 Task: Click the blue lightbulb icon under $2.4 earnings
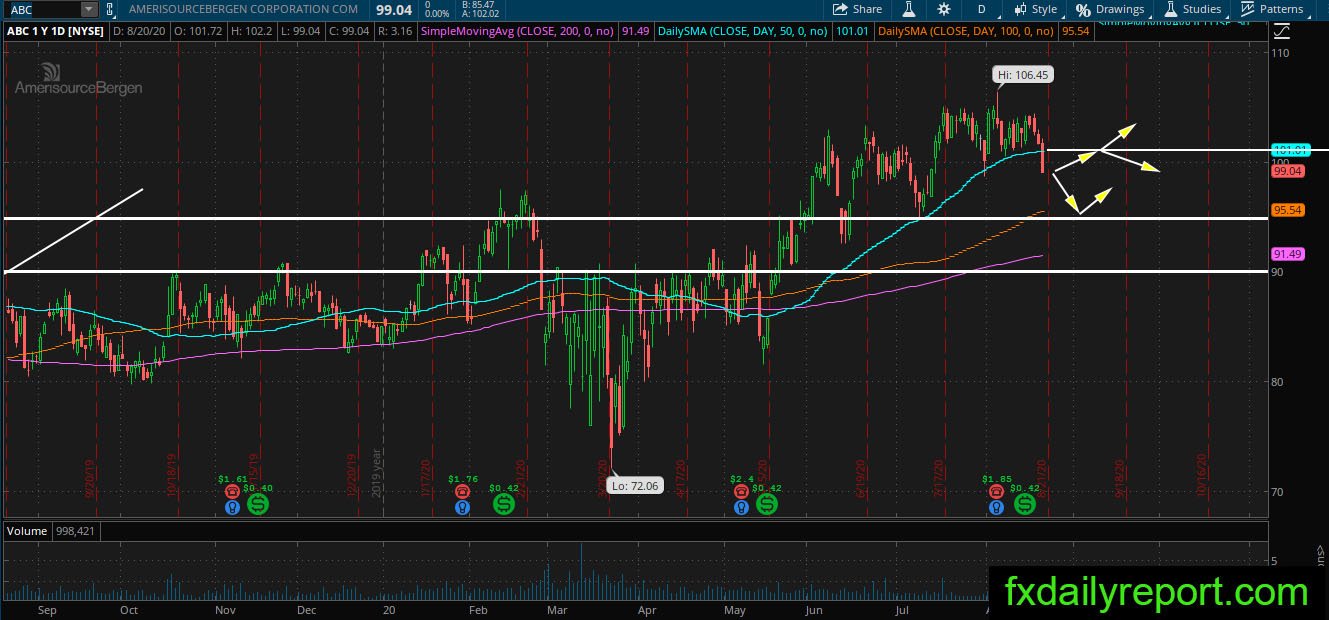[740, 507]
